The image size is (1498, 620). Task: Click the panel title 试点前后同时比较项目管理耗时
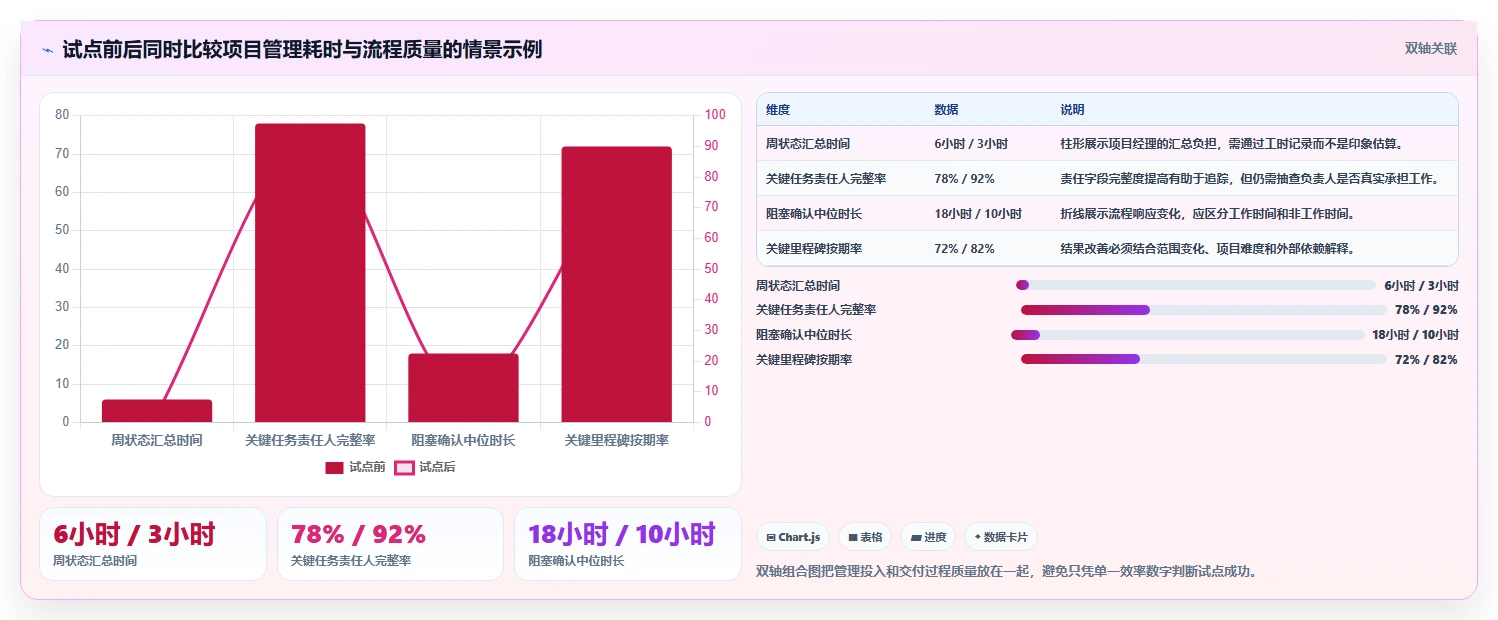tap(302, 49)
